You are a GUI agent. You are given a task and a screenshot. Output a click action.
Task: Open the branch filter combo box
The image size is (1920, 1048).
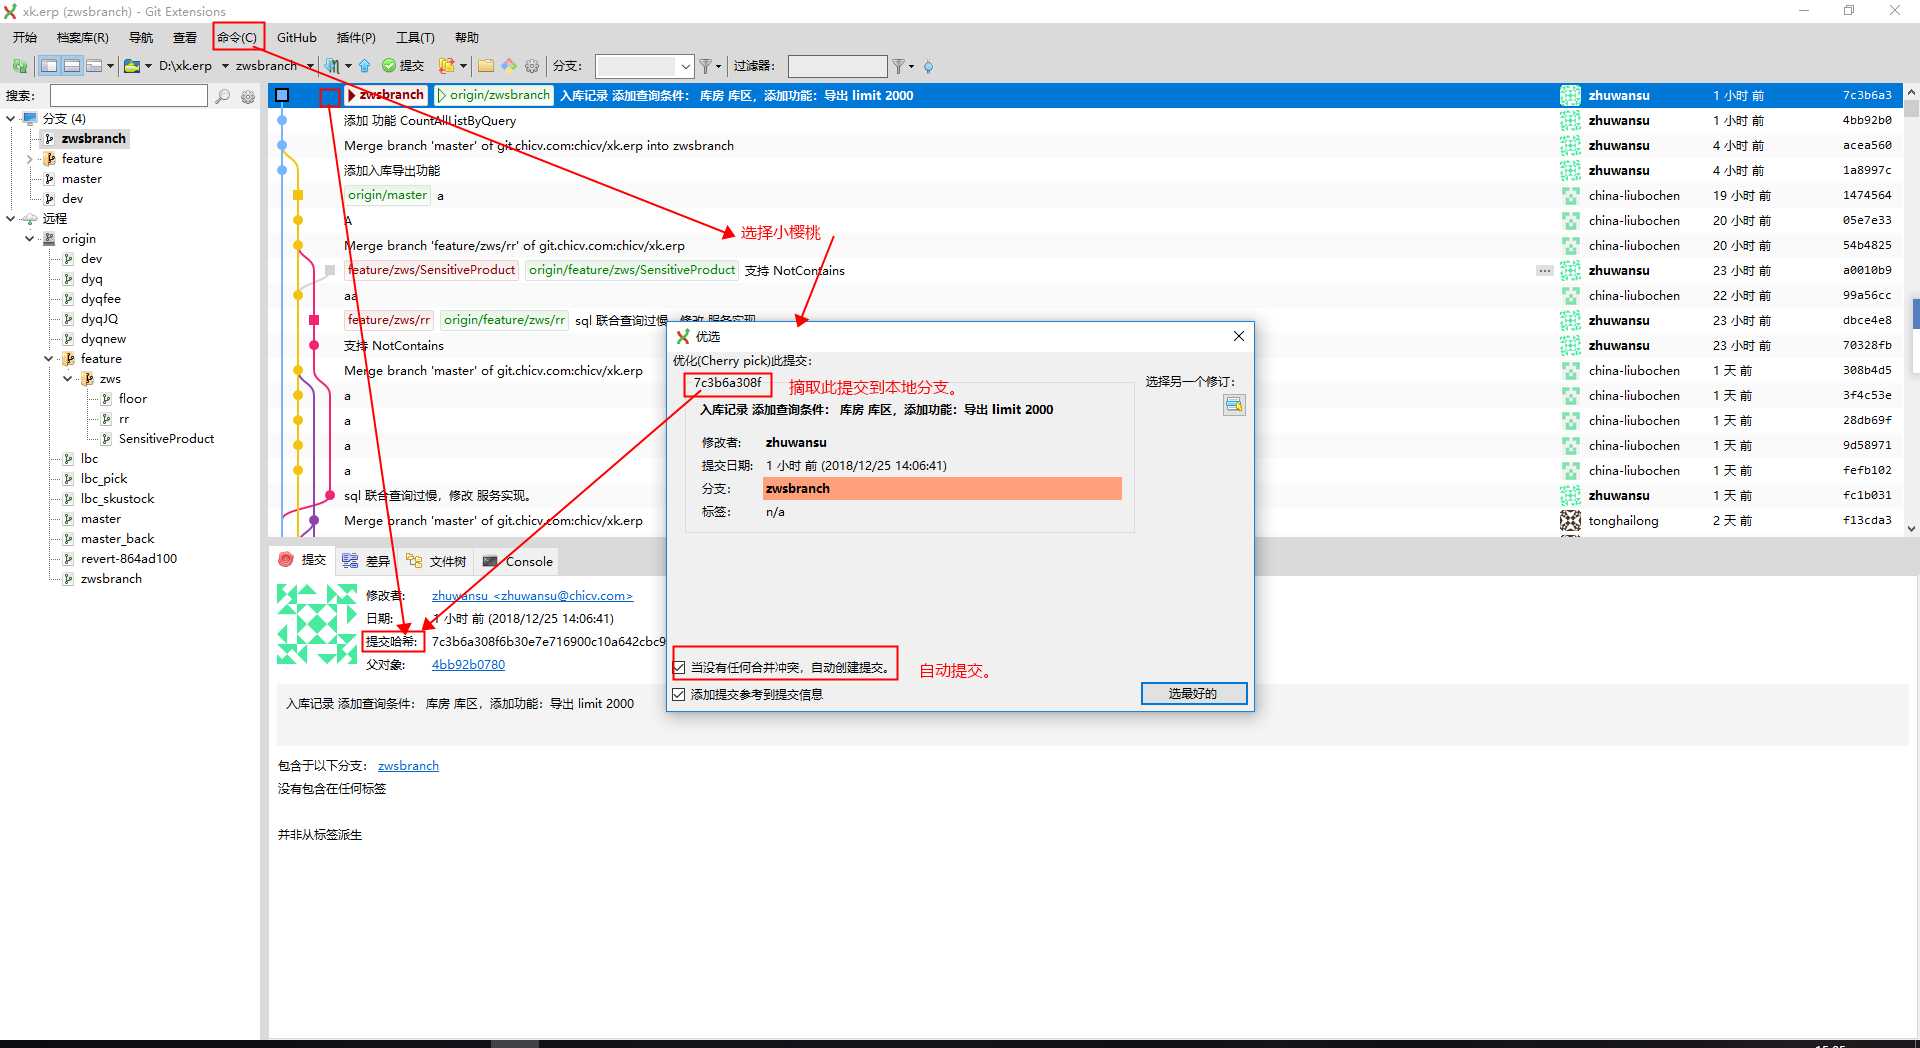click(644, 66)
